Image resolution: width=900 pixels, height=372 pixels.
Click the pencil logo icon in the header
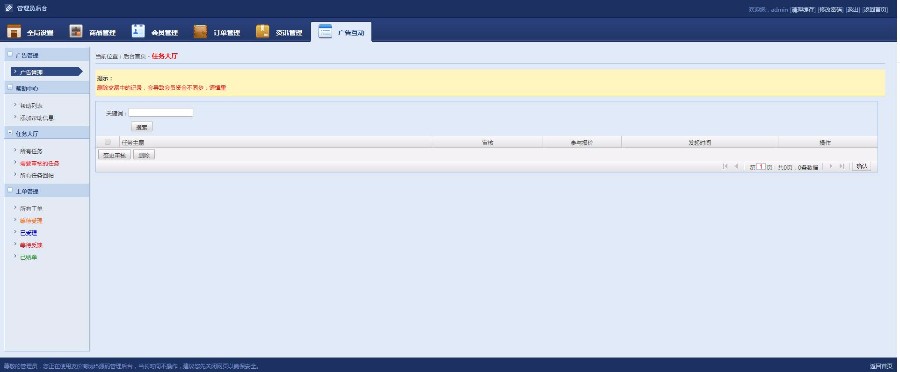[8, 8]
